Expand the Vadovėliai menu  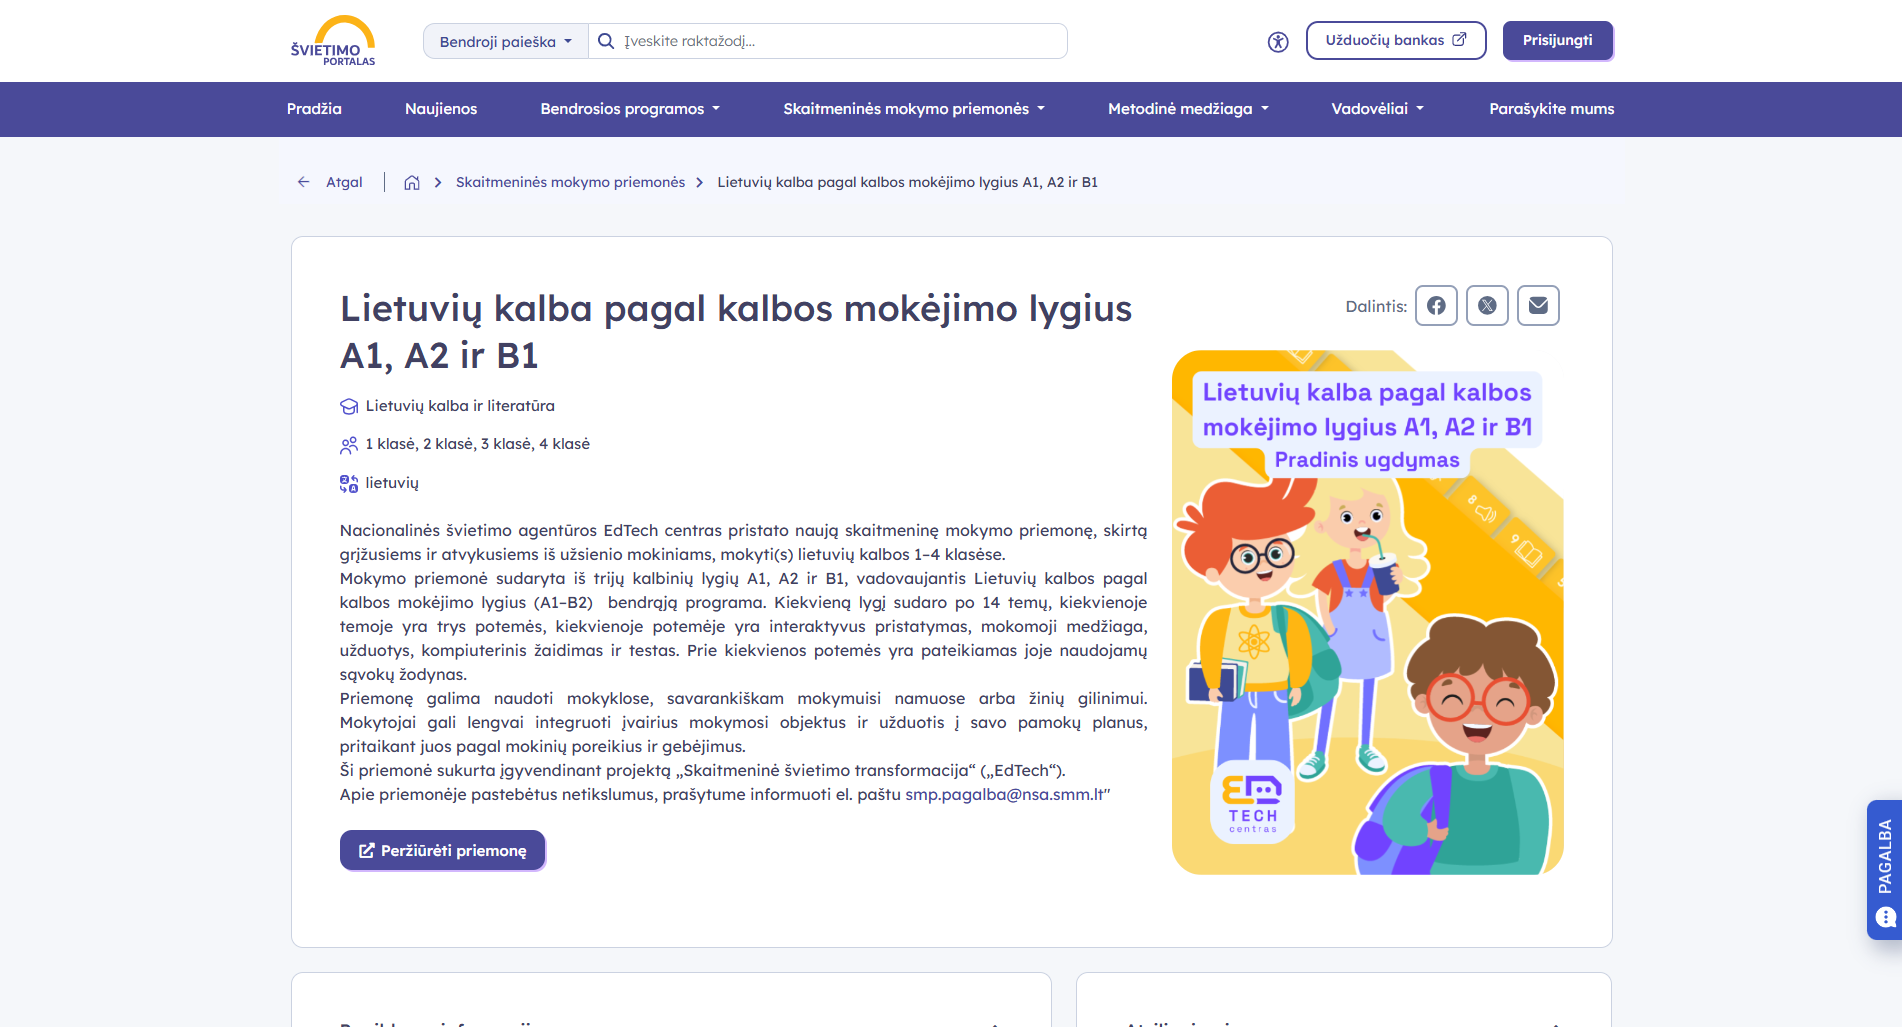tap(1378, 109)
